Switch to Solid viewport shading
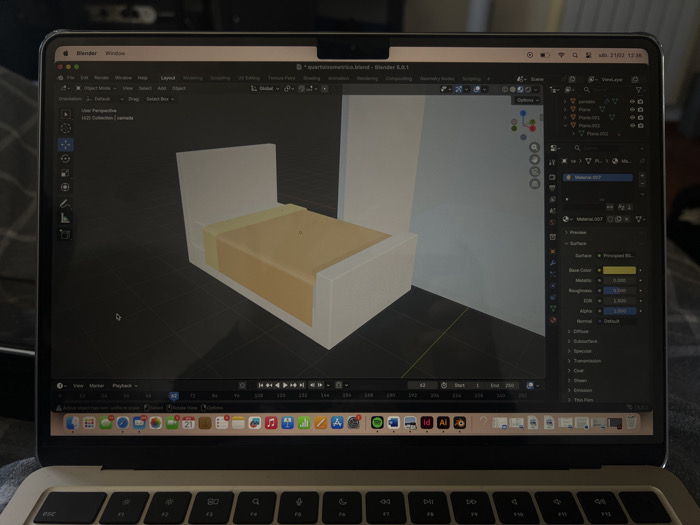This screenshot has width=700, height=525. coord(512,89)
